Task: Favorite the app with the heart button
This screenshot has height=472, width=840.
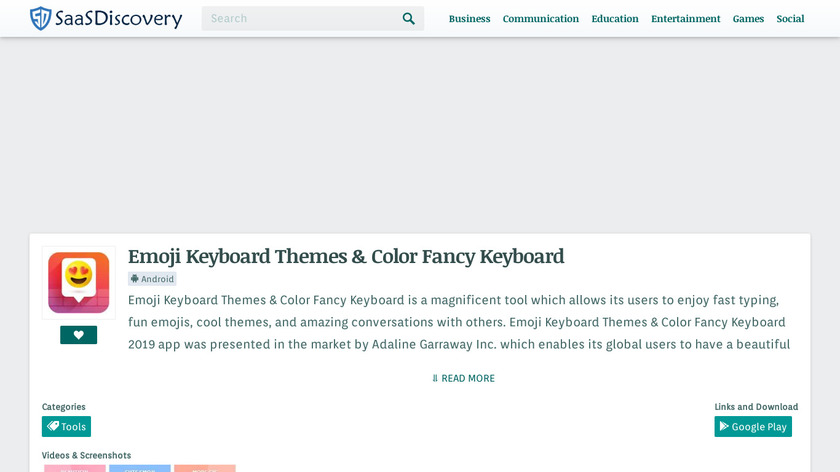Action: tap(78, 335)
